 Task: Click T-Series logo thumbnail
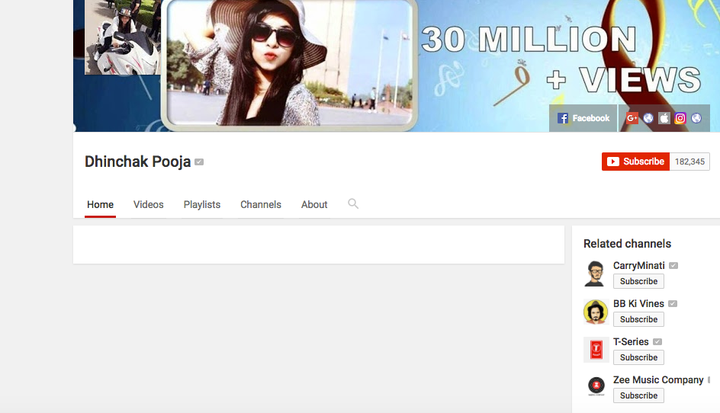click(x=596, y=350)
